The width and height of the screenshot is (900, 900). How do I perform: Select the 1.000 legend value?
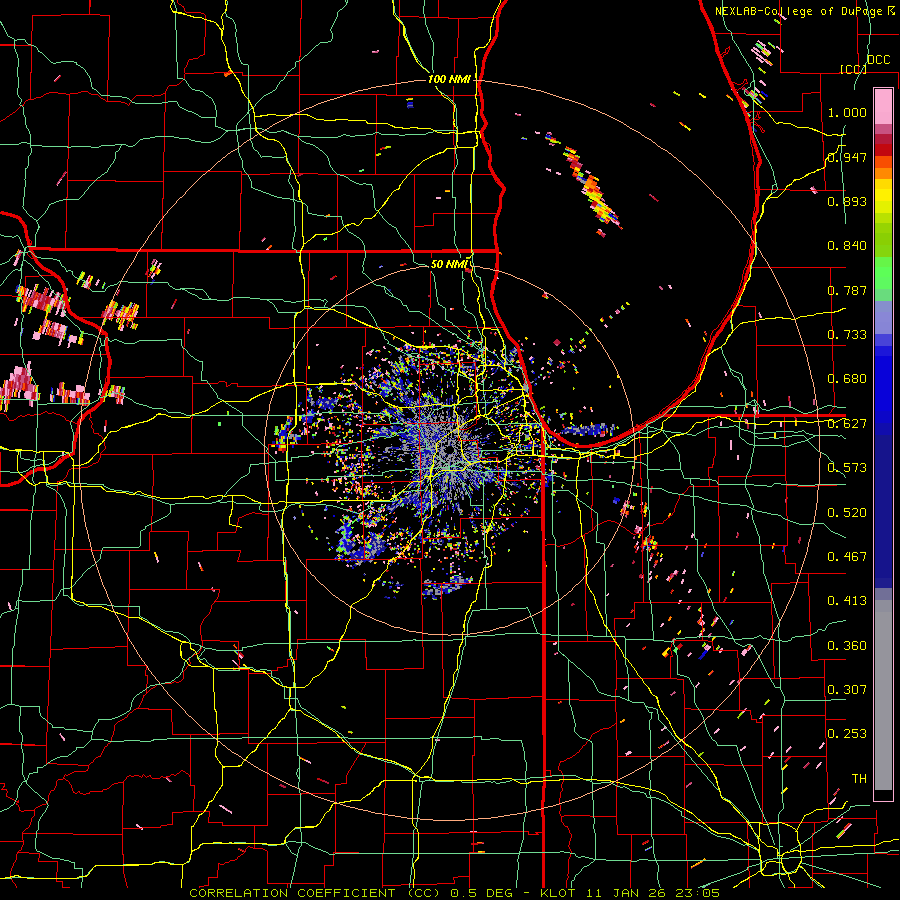tap(847, 112)
